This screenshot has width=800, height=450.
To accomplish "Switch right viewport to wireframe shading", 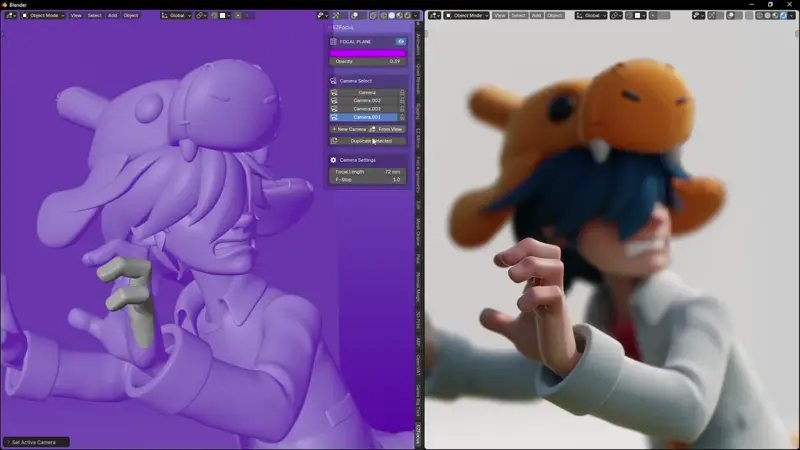I will point(760,15).
